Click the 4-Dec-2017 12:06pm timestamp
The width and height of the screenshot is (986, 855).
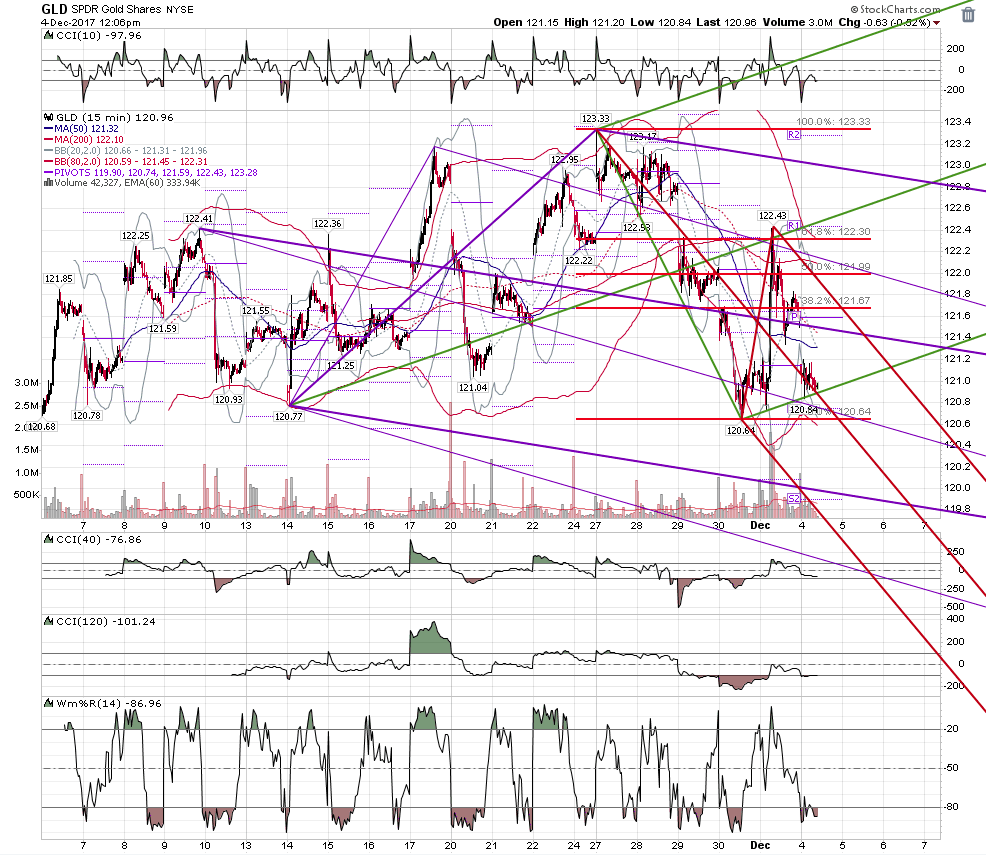(91, 23)
